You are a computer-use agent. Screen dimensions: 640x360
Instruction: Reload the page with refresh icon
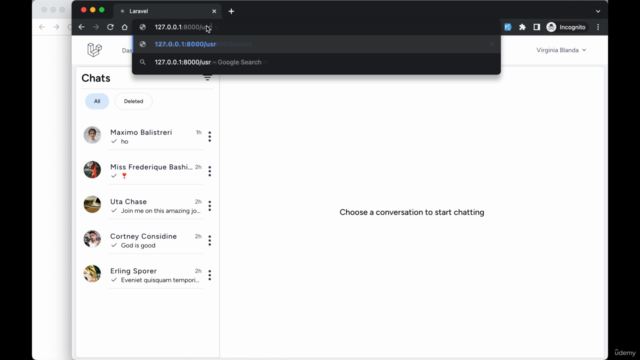110,27
